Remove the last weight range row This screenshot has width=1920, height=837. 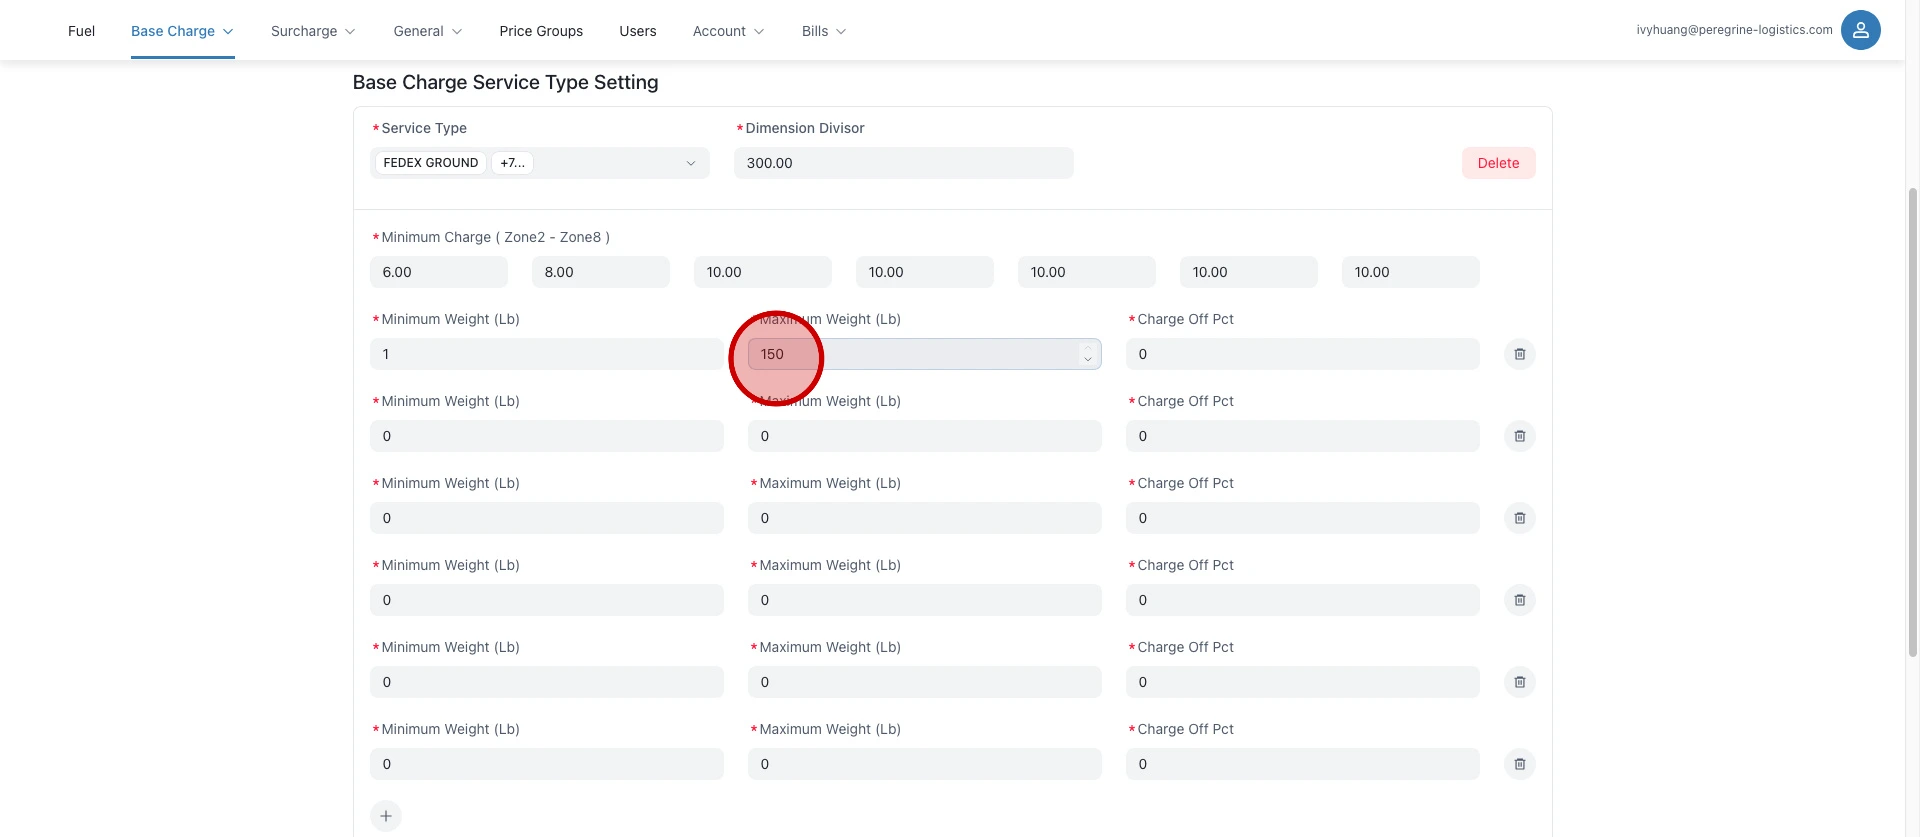click(1519, 764)
